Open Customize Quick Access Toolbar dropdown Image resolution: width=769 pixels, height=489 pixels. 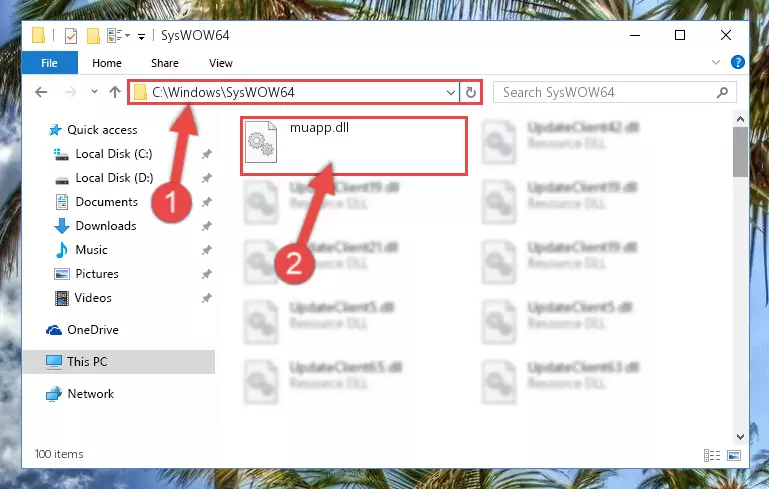click(x=141, y=36)
